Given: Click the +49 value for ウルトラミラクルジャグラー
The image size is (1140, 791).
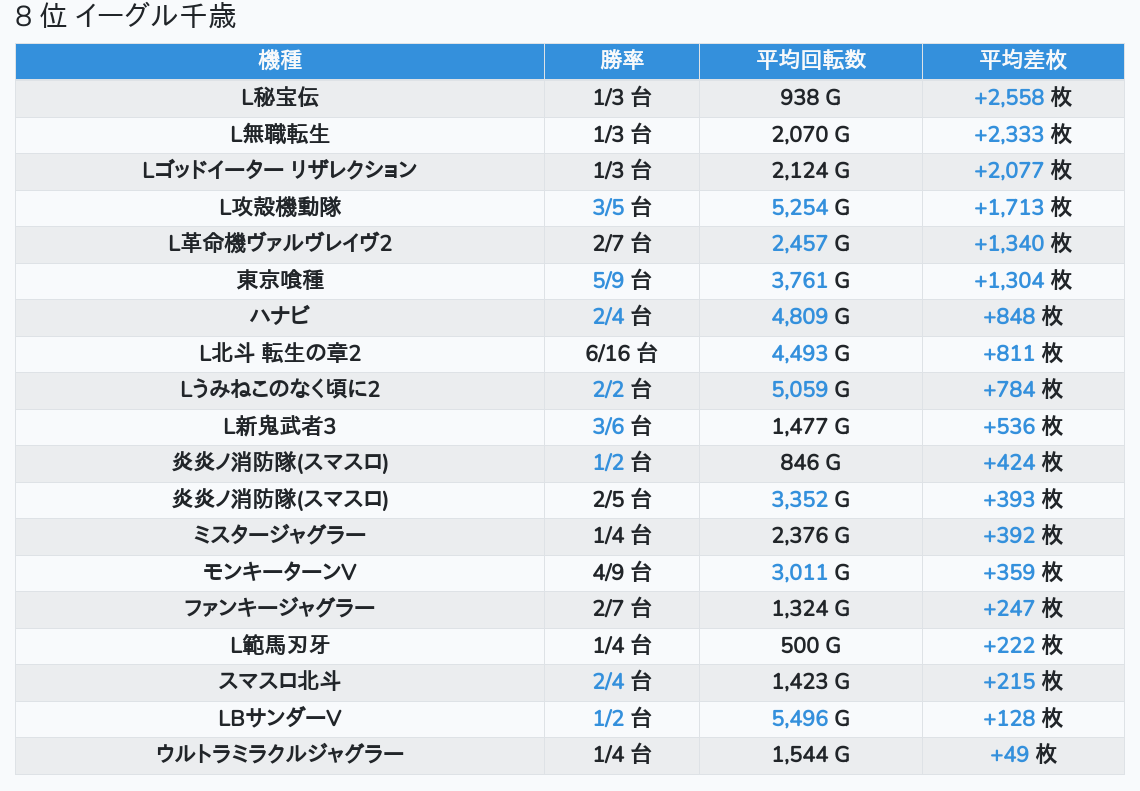Looking at the screenshot, I should pos(1009,754).
